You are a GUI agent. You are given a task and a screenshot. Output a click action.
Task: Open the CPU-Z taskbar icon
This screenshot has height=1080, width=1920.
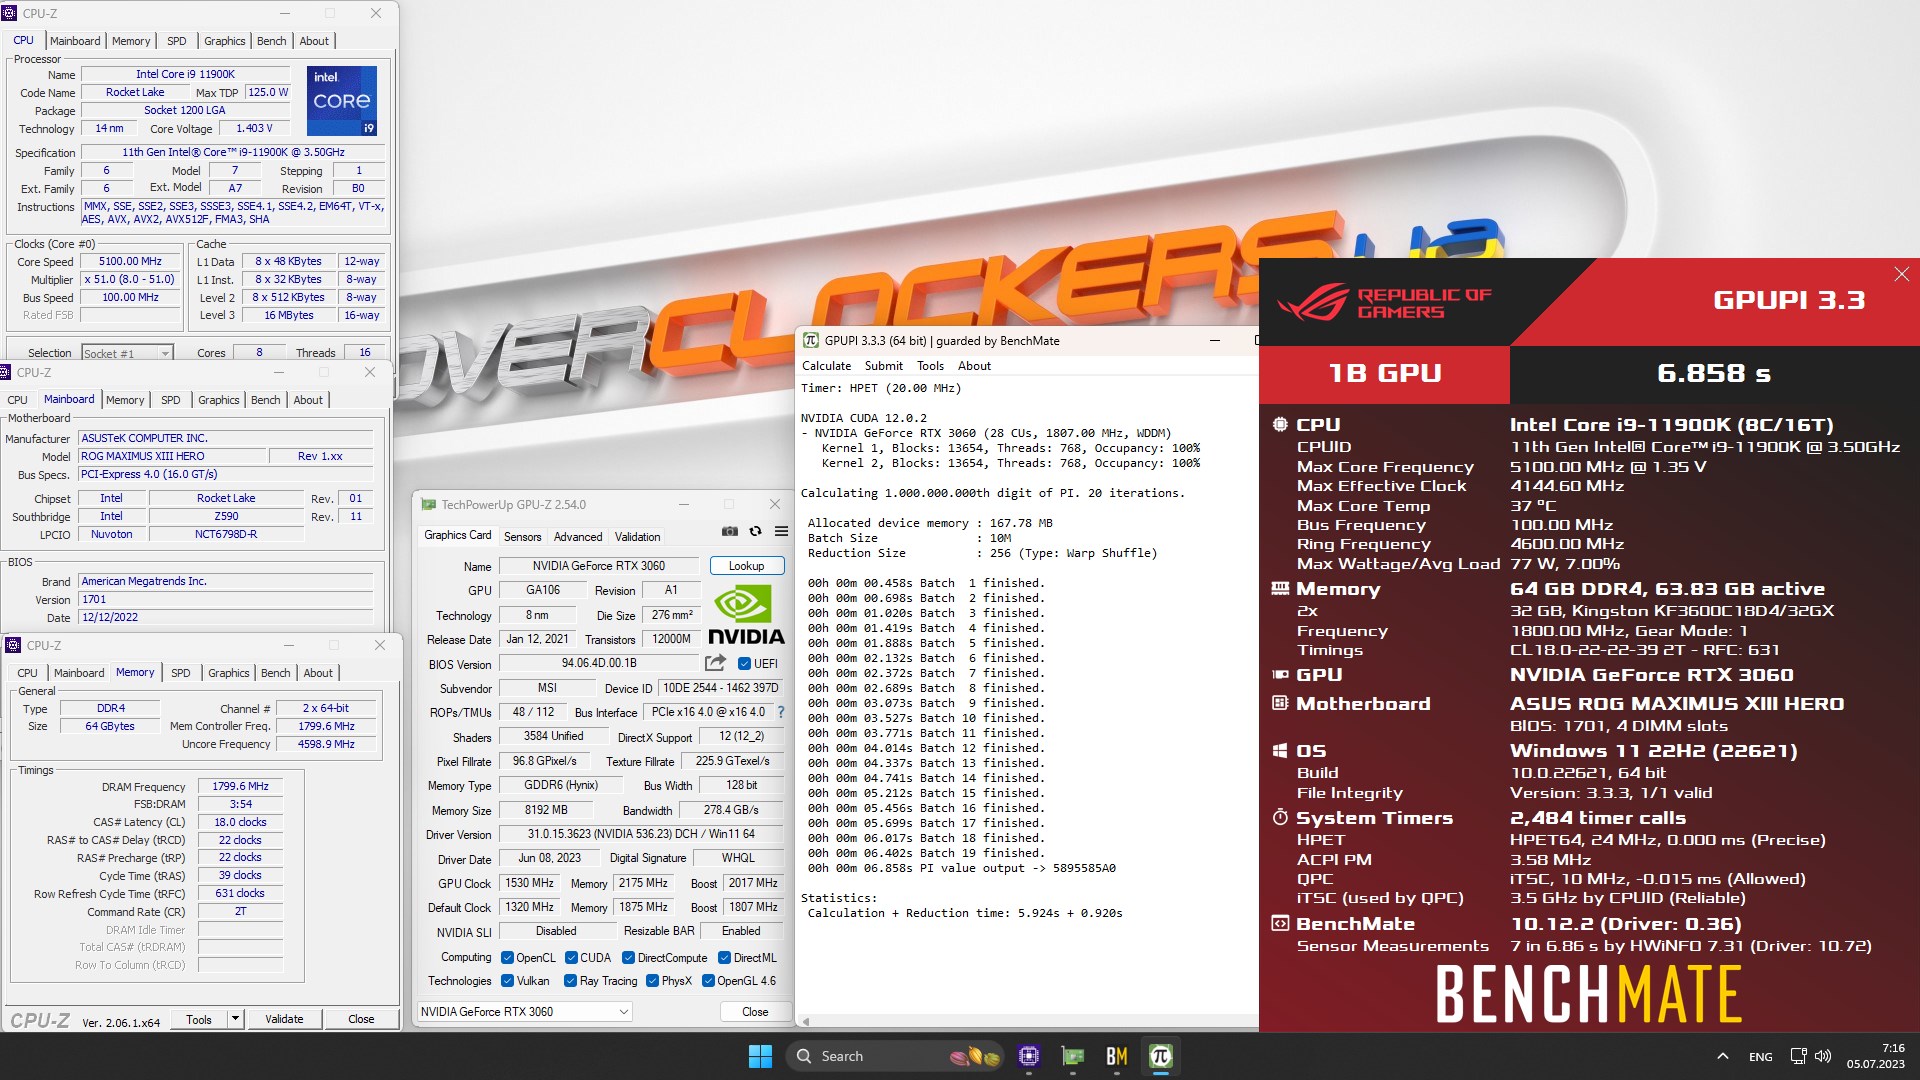coord(1029,1056)
